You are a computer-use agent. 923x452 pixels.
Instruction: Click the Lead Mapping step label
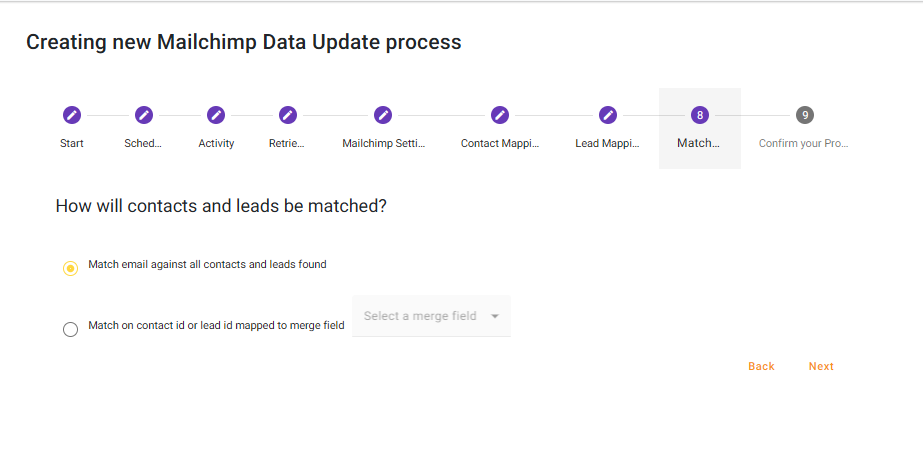pyautogui.click(x=607, y=144)
